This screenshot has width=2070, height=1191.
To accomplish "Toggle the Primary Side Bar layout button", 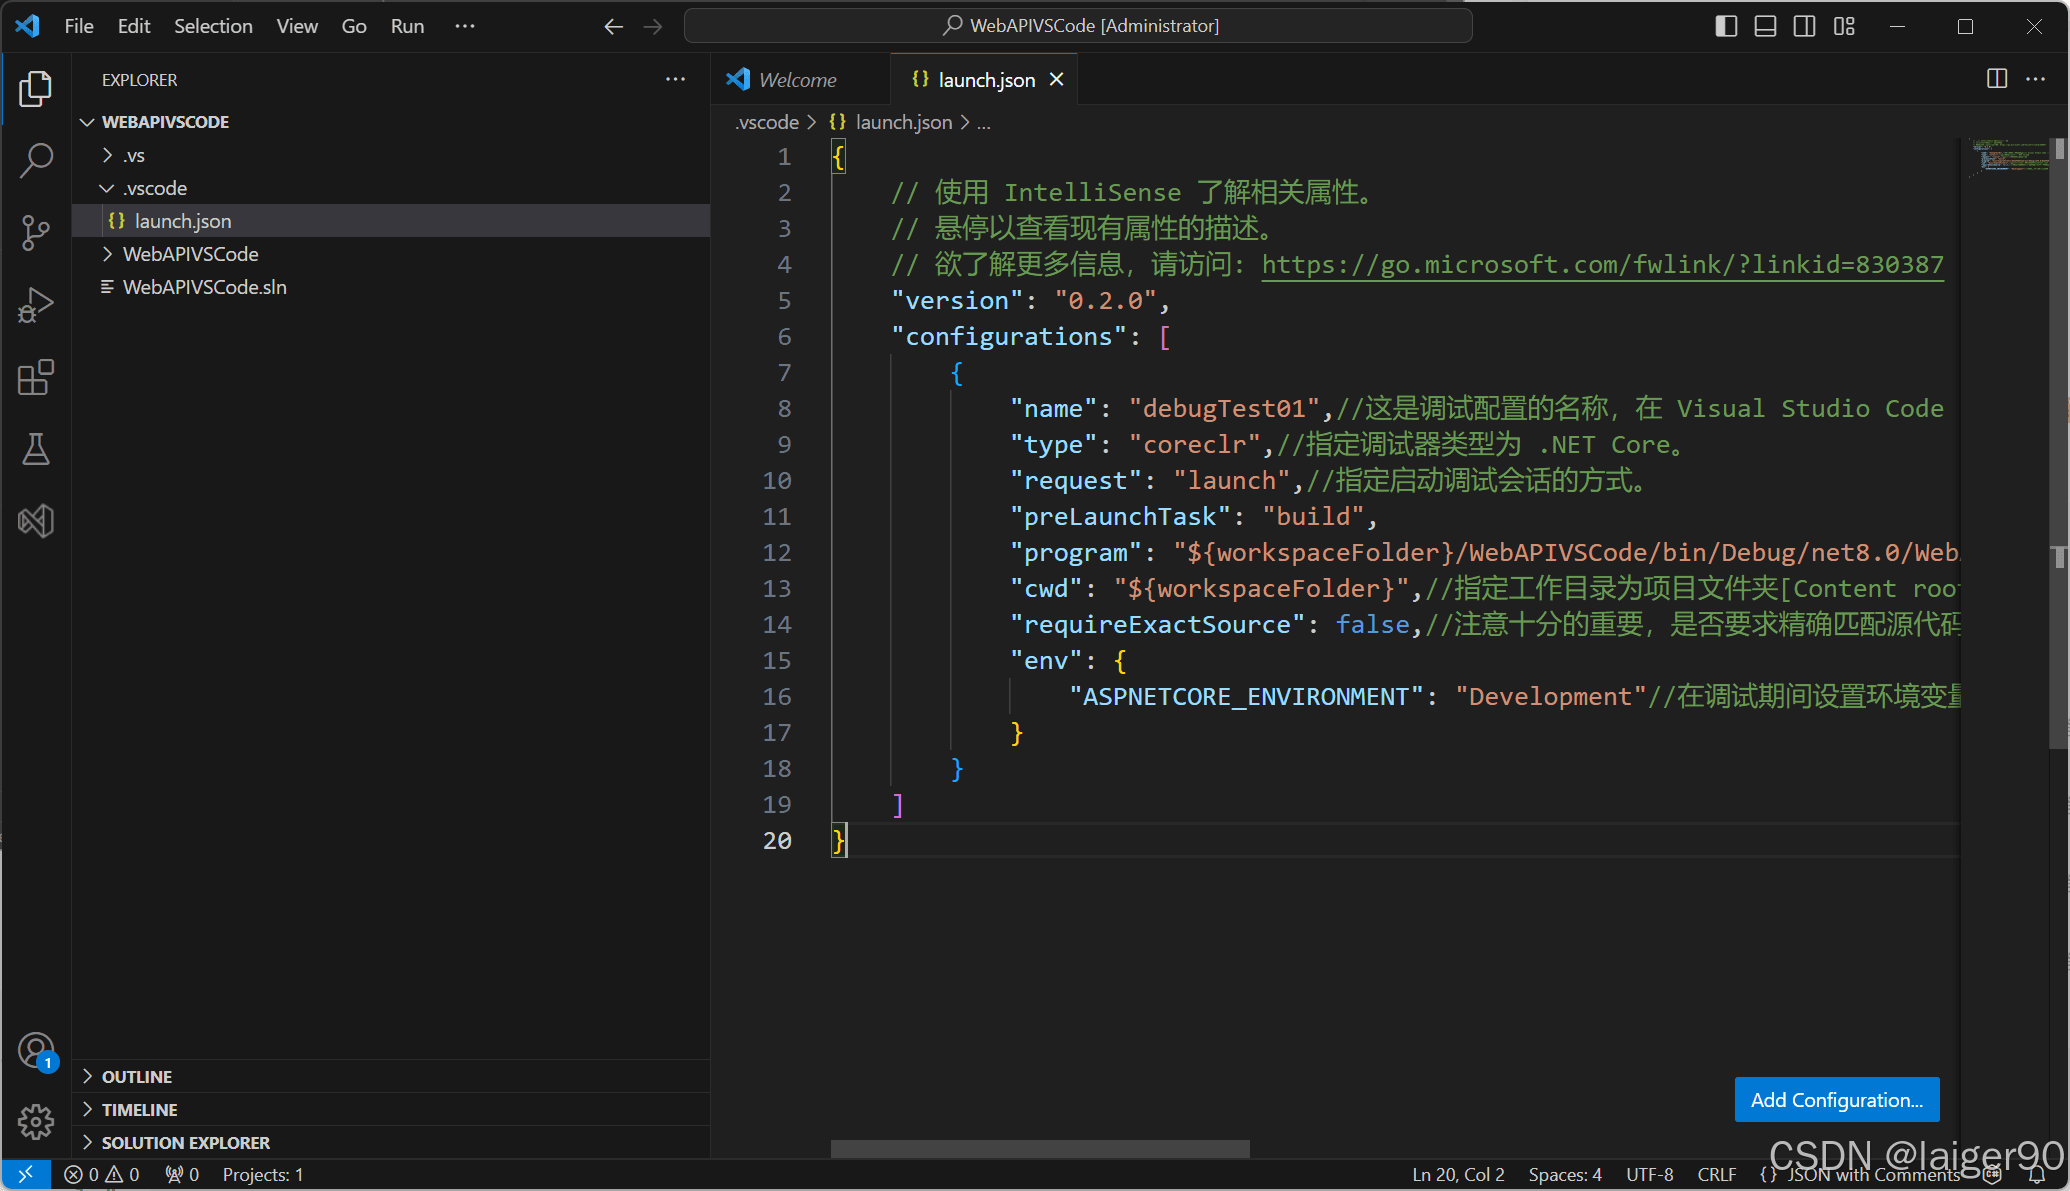I will 1726,26.
